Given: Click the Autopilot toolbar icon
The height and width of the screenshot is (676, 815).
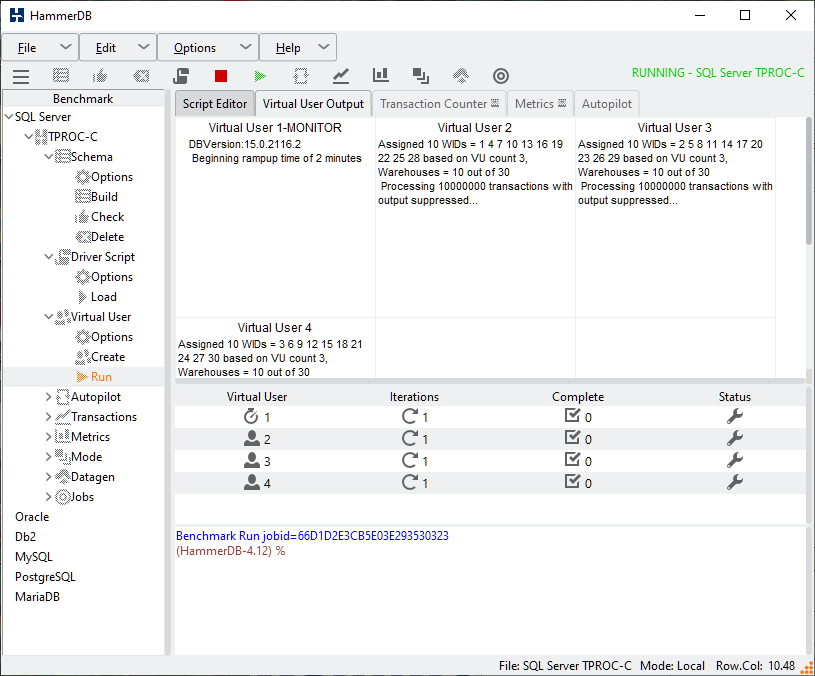Looking at the screenshot, I should pos(301,76).
